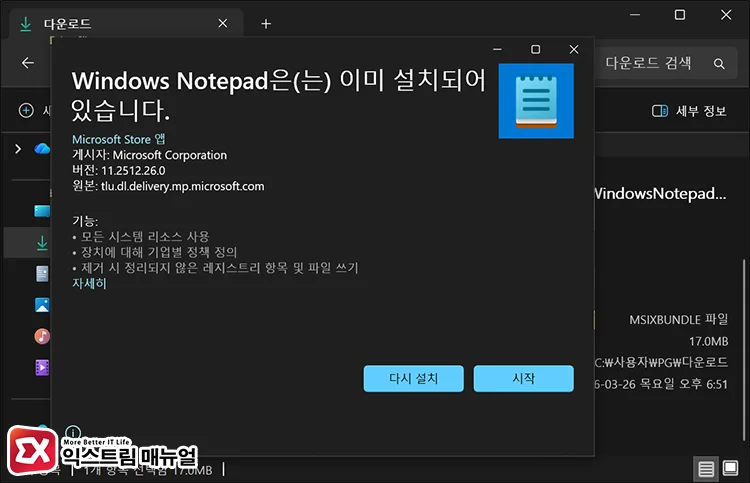
Task: Click the Explorer vertical scrollbar
Action: click(744, 349)
